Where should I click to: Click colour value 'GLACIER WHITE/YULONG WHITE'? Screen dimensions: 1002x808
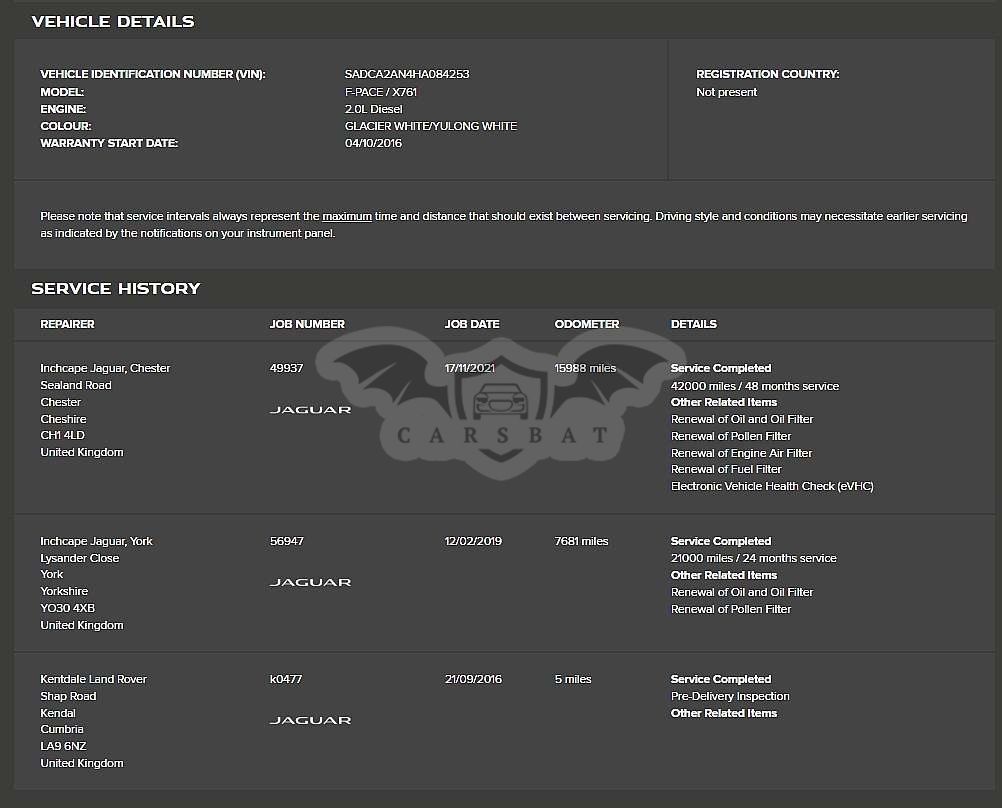pyautogui.click(x=431, y=127)
